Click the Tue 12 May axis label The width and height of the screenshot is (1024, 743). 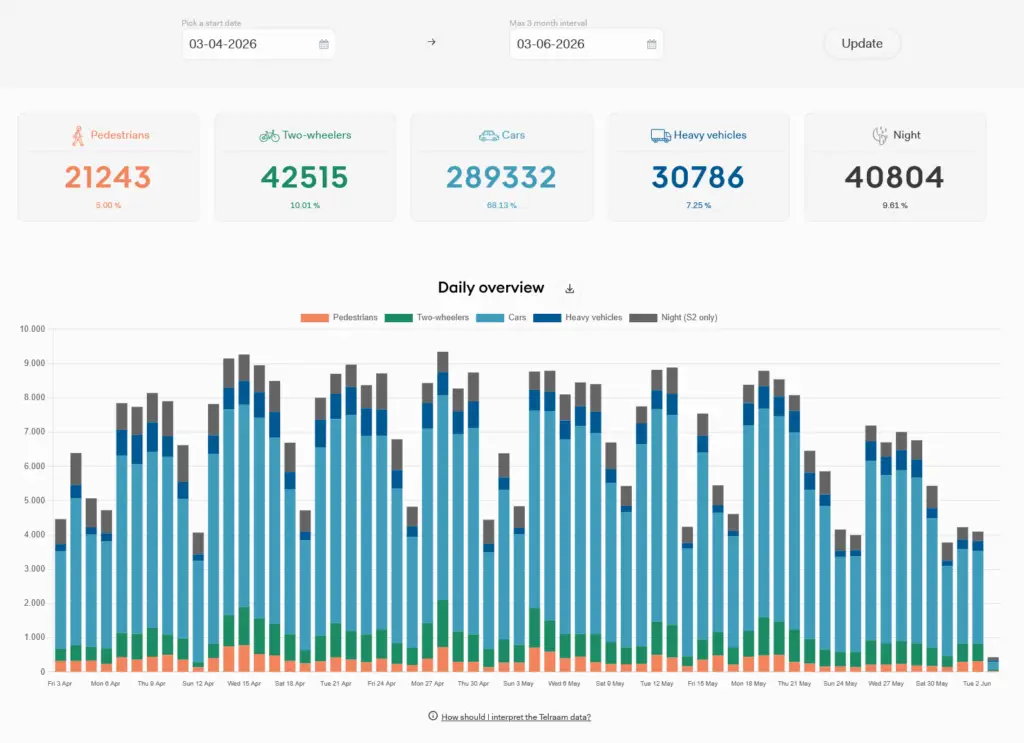tap(656, 684)
